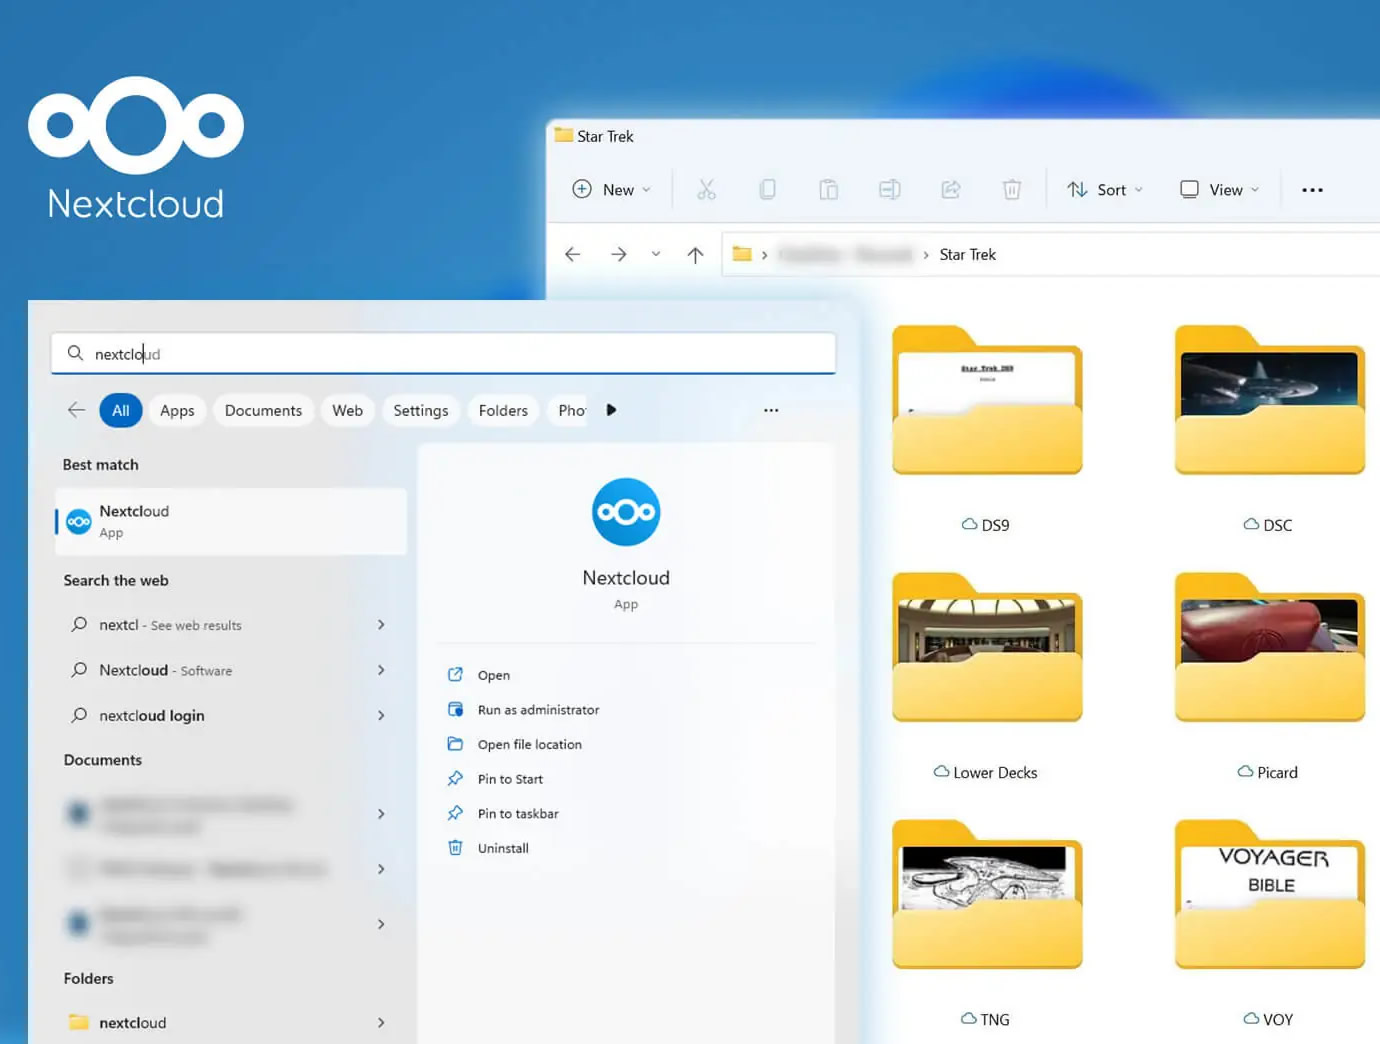Click the back arrow in search panel
This screenshot has height=1044, width=1380.
click(x=76, y=410)
